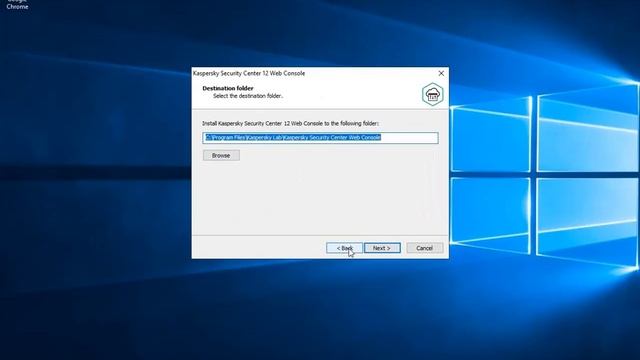This screenshot has height=360, width=640.
Task: Click the Kaspersky Web Console header icon
Action: 433,94
